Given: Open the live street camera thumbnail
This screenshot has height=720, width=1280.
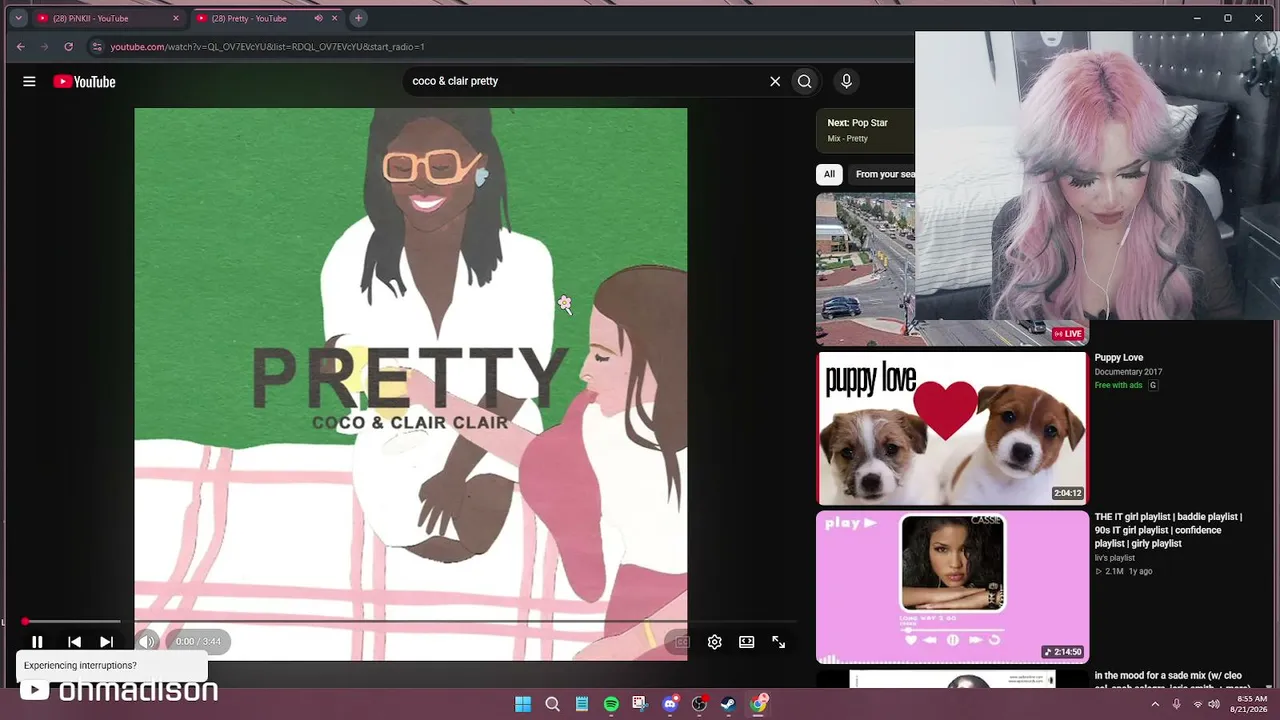Looking at the screenshot, I should click(866, 269).
